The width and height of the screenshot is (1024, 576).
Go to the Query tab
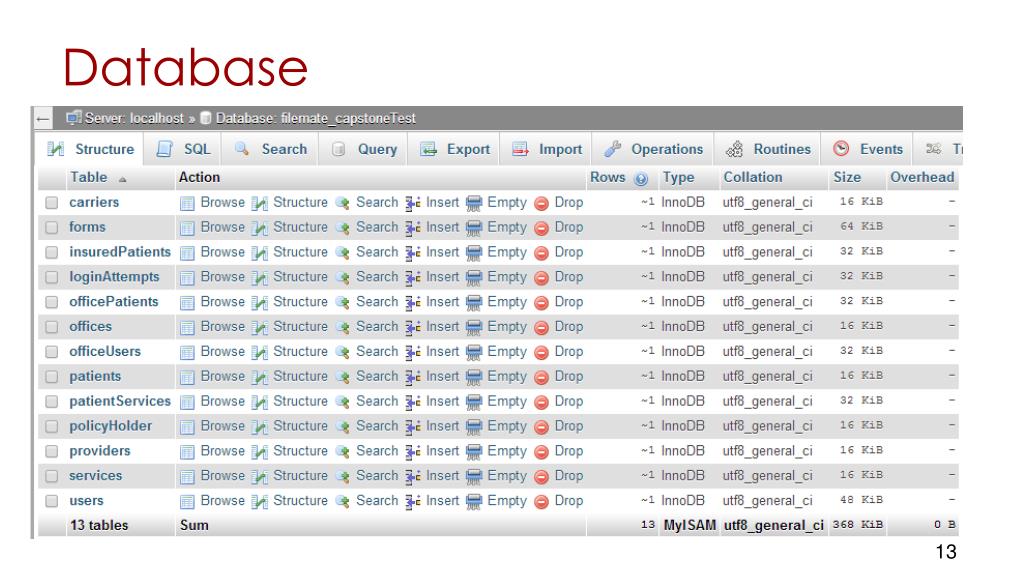click(364, 149)
